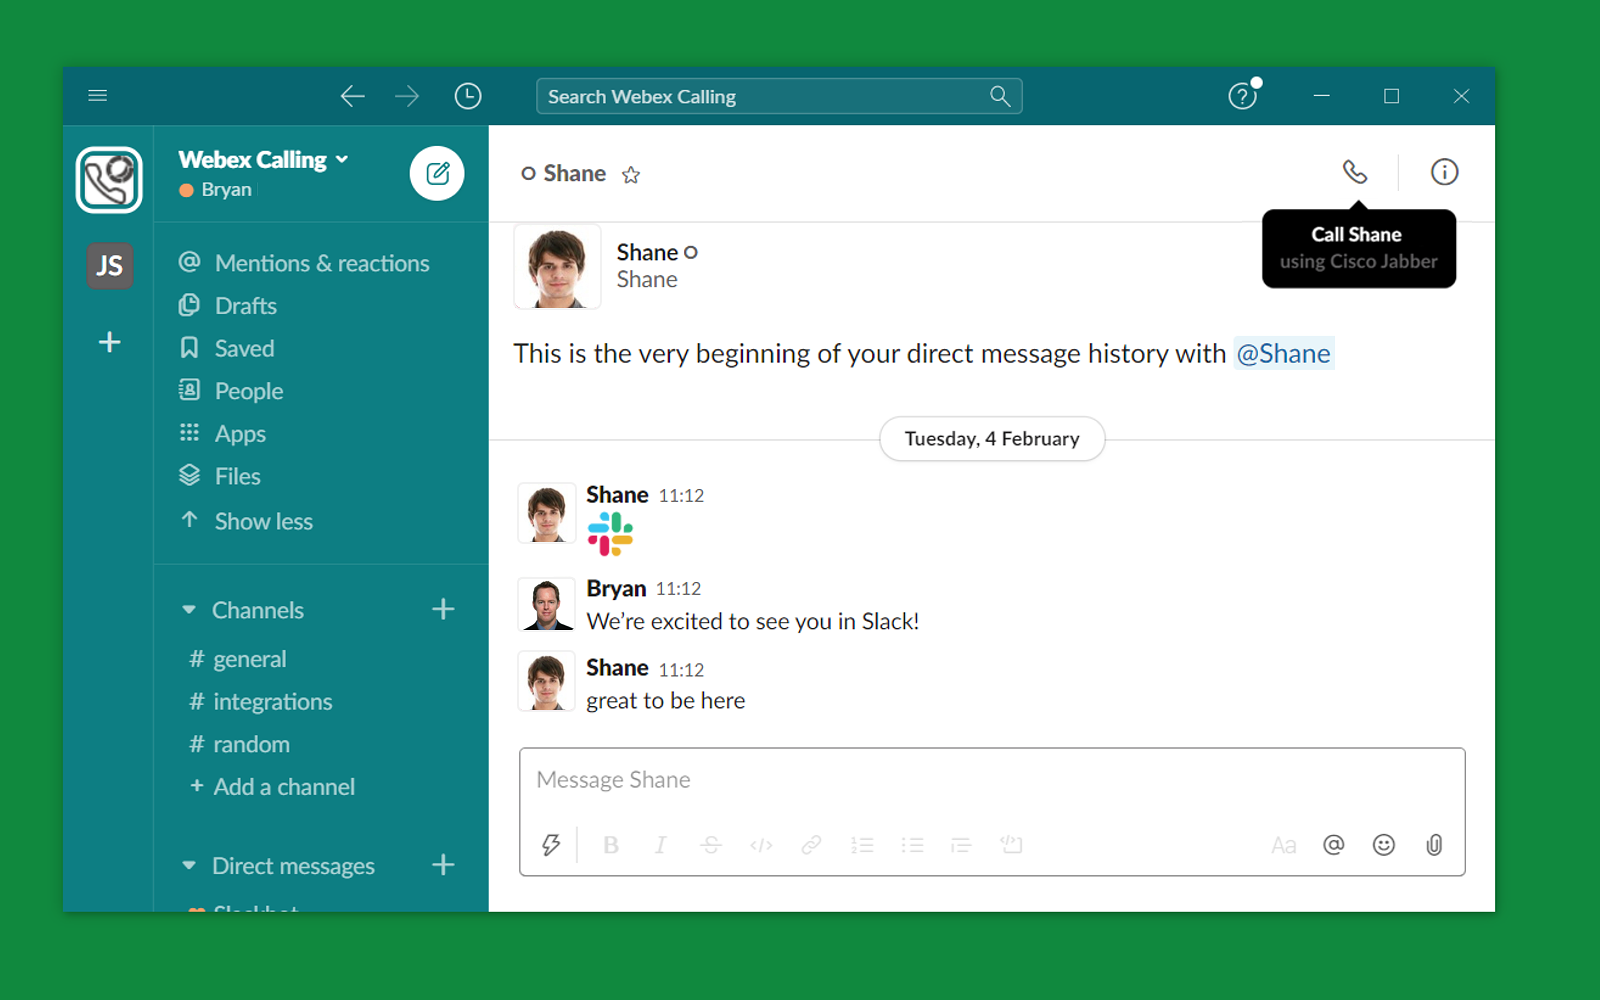Toggle blockquote formatting

click(x=961, y=845)
